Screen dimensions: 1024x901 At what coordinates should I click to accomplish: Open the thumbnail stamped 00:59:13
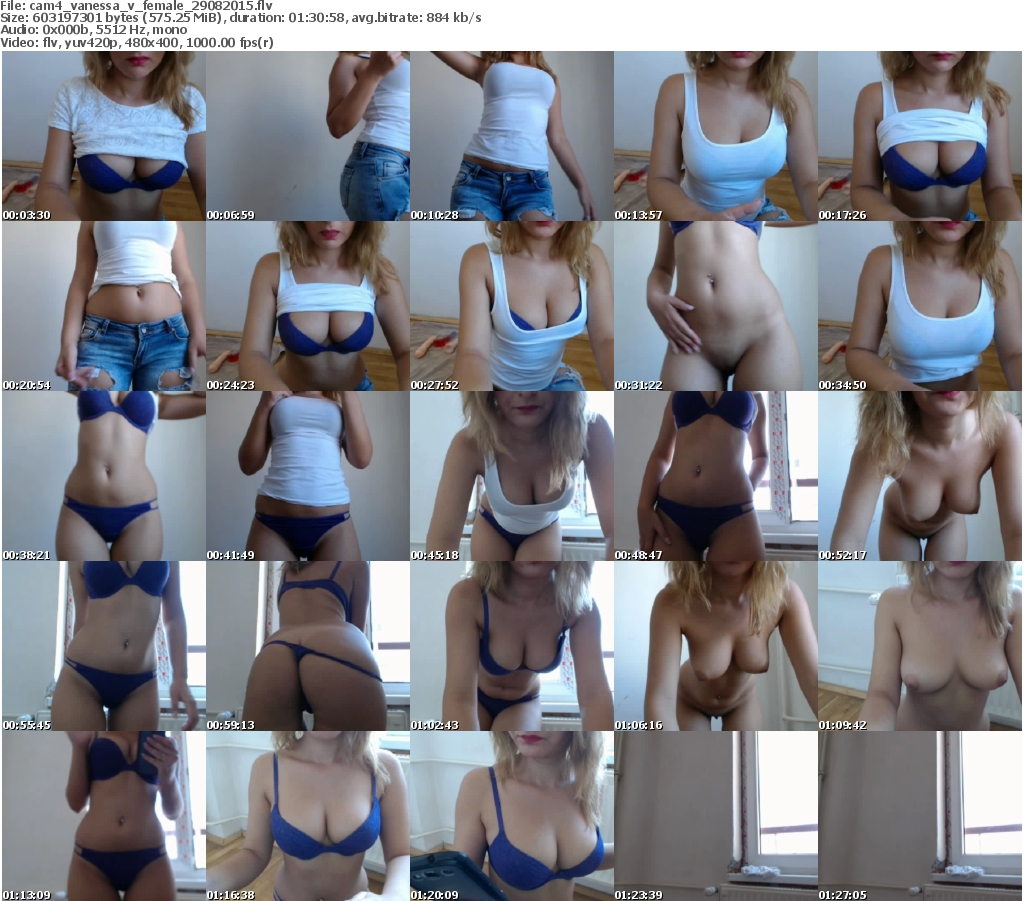308,645
